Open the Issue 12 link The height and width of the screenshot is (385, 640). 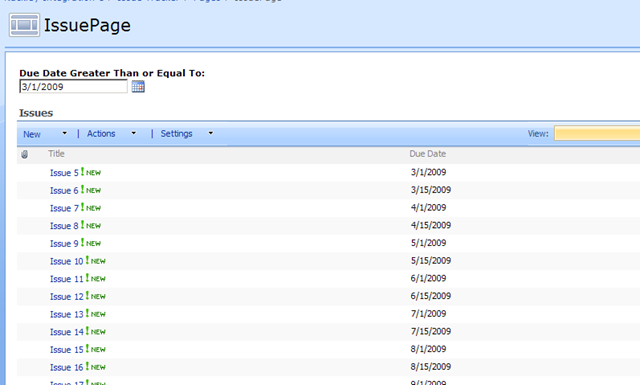(67, 297)
